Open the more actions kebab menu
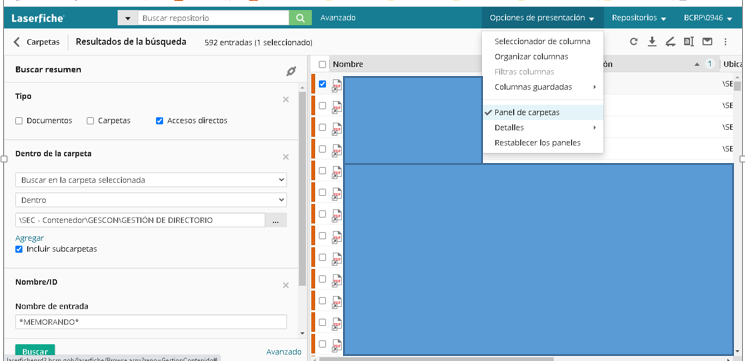This screenshot has height=361, width=745. click(x=726, y=42)
